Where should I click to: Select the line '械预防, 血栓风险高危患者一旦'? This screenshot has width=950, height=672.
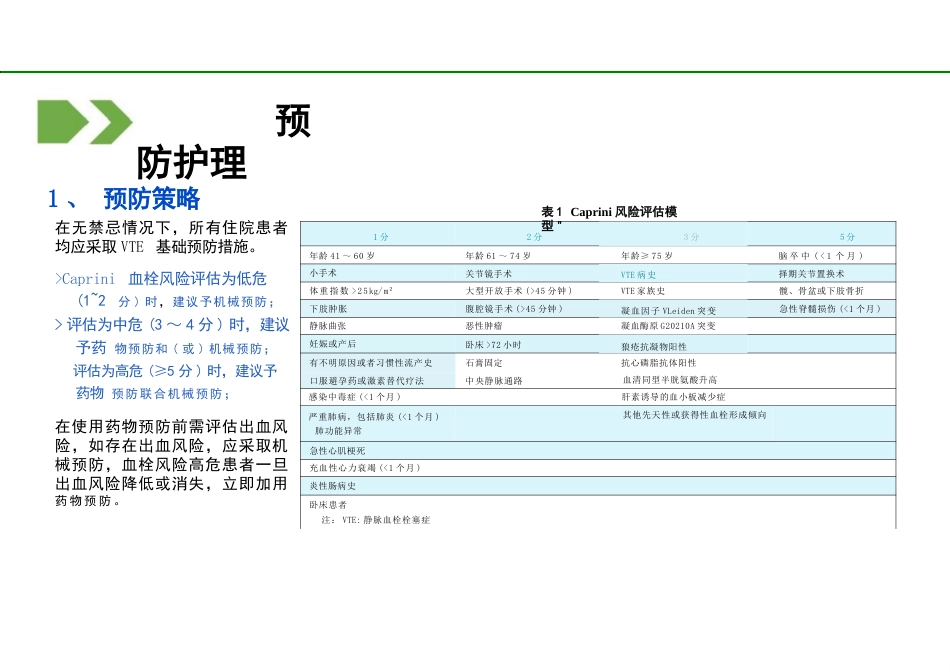click(171, 465)
